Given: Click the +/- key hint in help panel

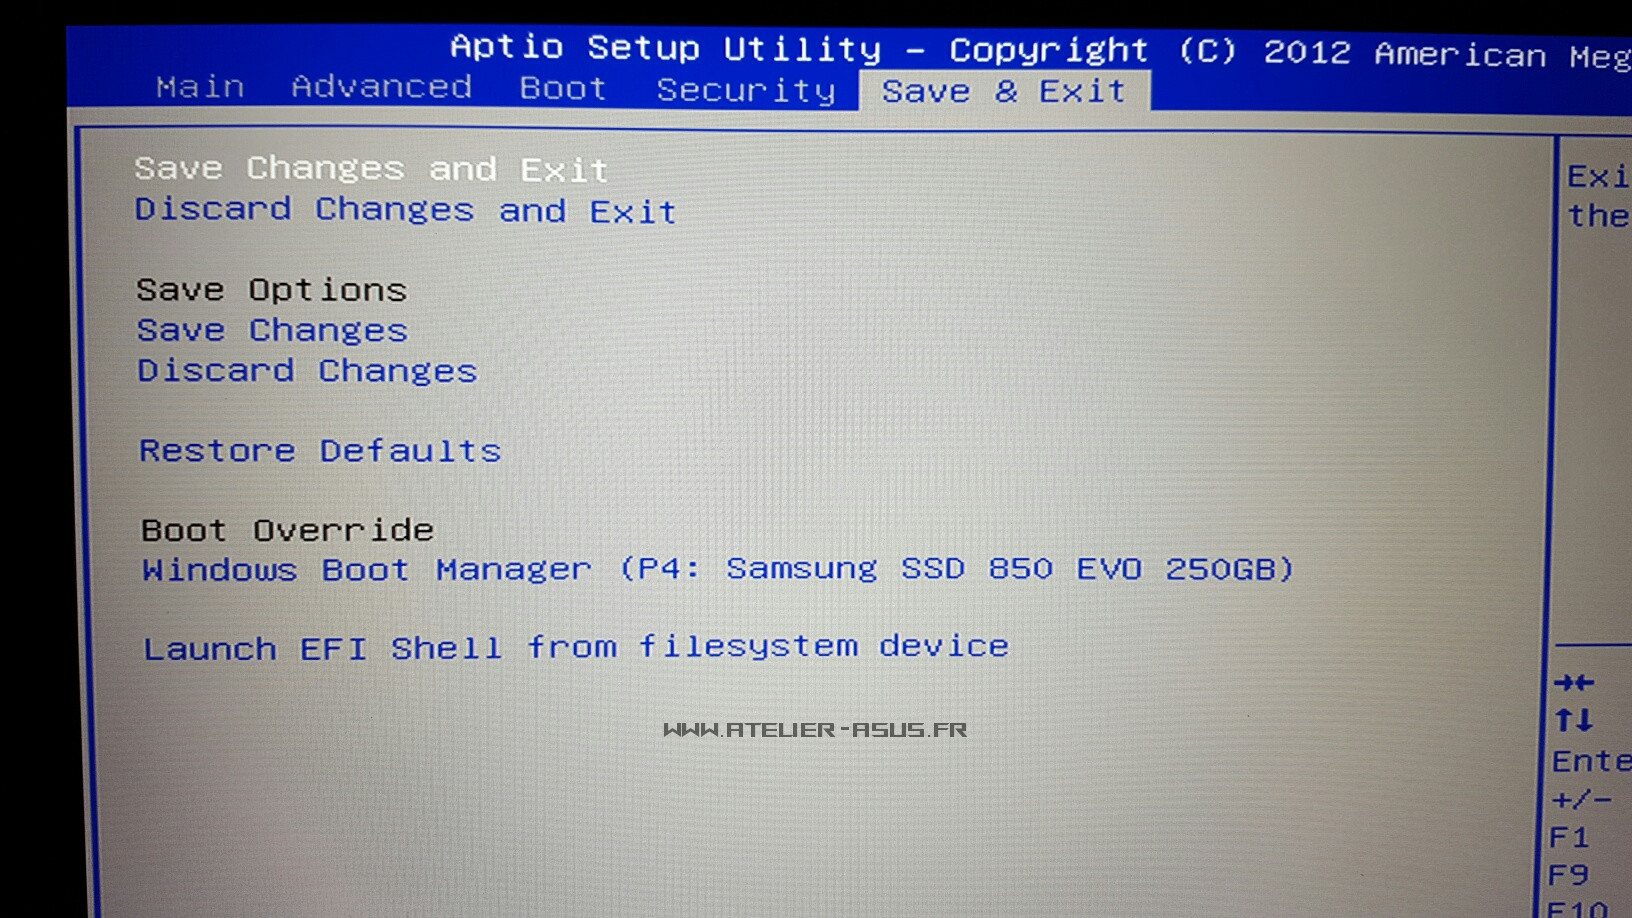Looking at the screenshot, I should point(1580,800).
